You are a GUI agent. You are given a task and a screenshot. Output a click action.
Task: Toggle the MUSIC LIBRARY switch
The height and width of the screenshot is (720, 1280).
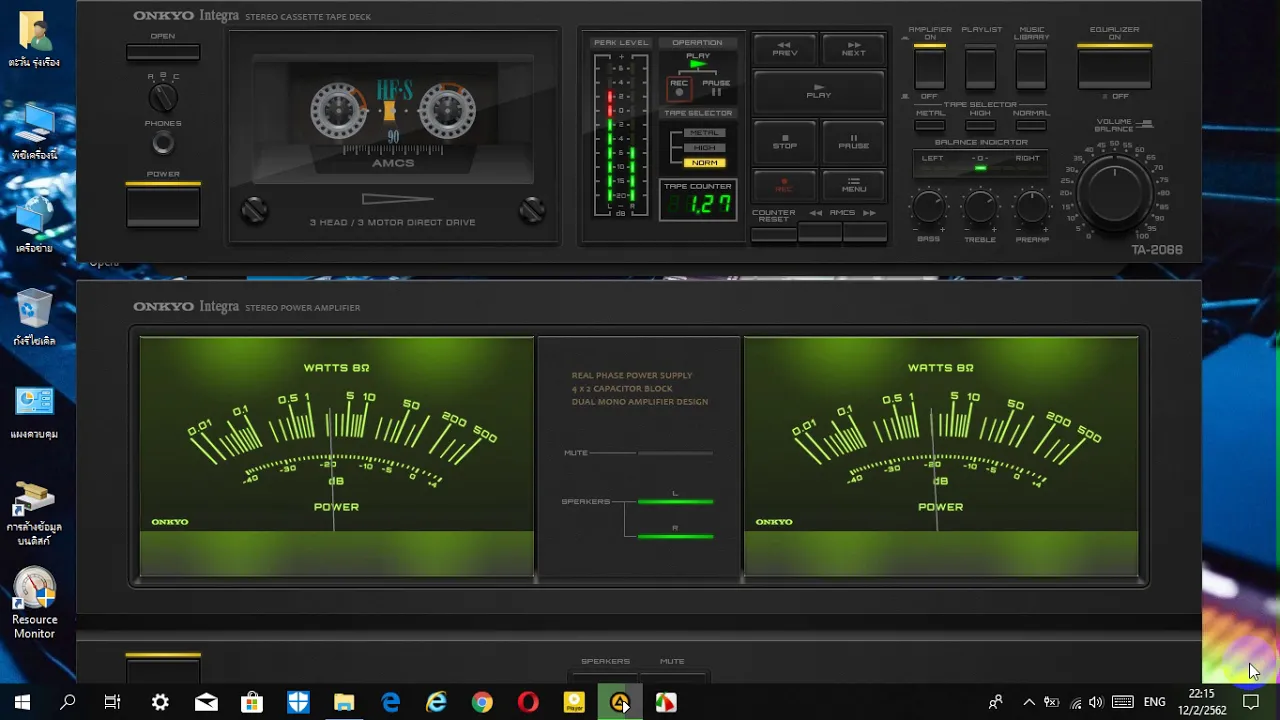click(1031, 67)
